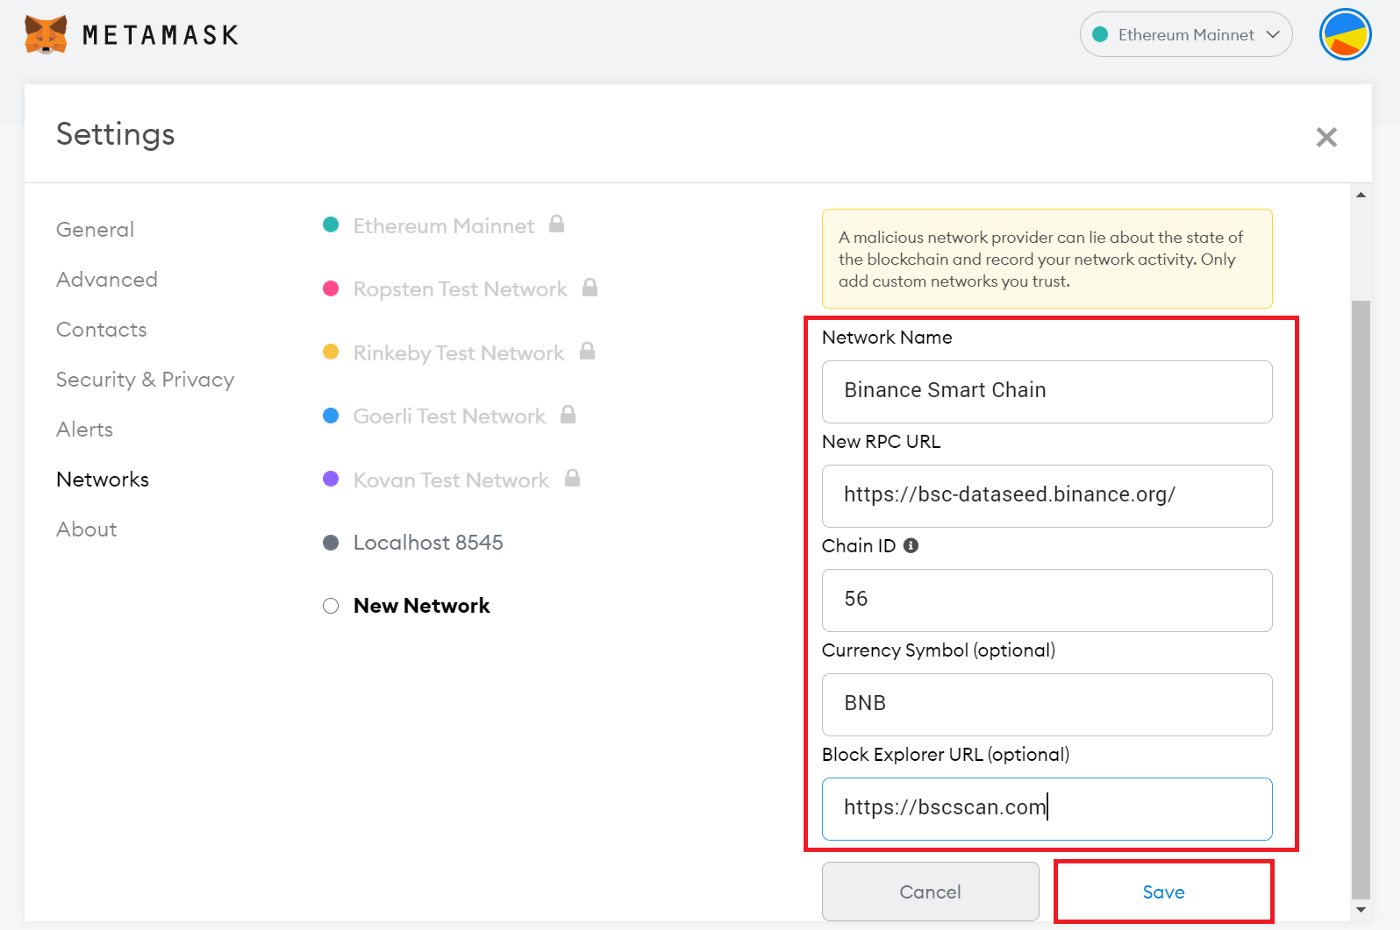Close the Settings panel with X
The width and height of the screenshot is (1400, 930).
pyautogui.click(x=1326, y=137)
